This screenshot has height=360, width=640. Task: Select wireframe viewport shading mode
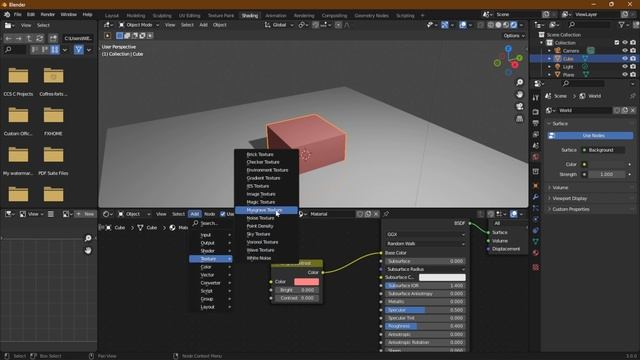click(491, 25)
